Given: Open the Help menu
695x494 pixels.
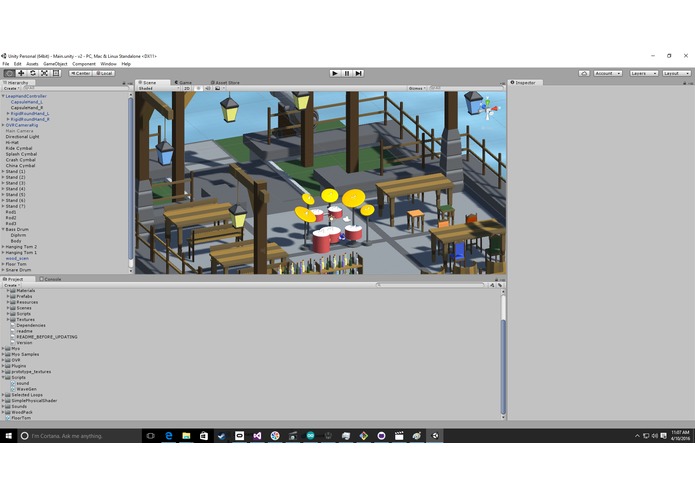Looking at the screenshot, I should [x=126, y=64].
